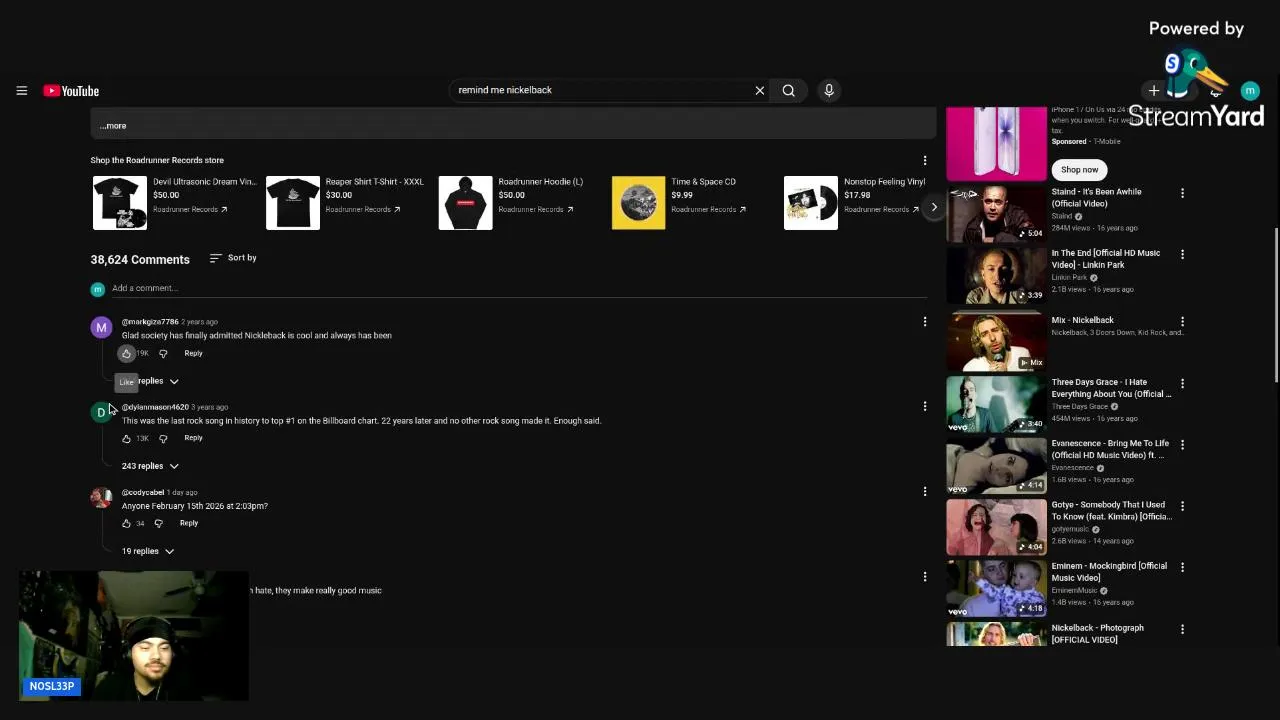Clear the search text with the X
The width and height of the screenshot is (1280, 720).
[x=760, y=90]
